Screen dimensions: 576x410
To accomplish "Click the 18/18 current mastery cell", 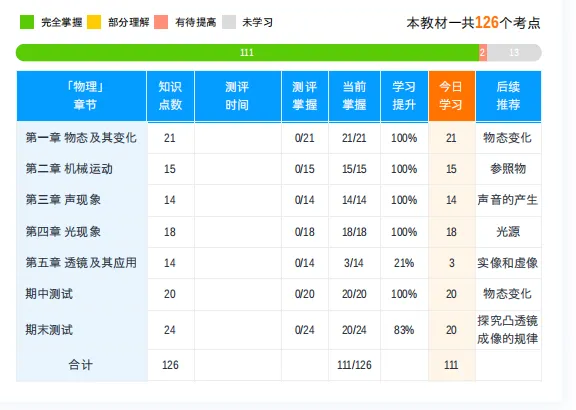I will click(x=354, y=232).
